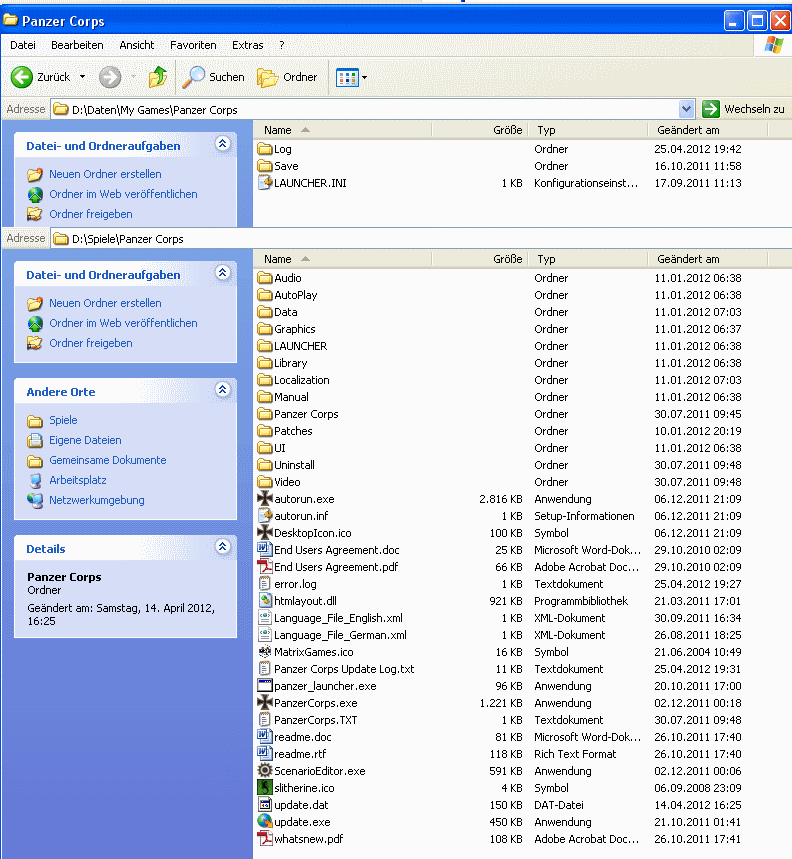Sort lower list by Geändert am header
Viewport: 792px width, 859px height.
(708, 259)
